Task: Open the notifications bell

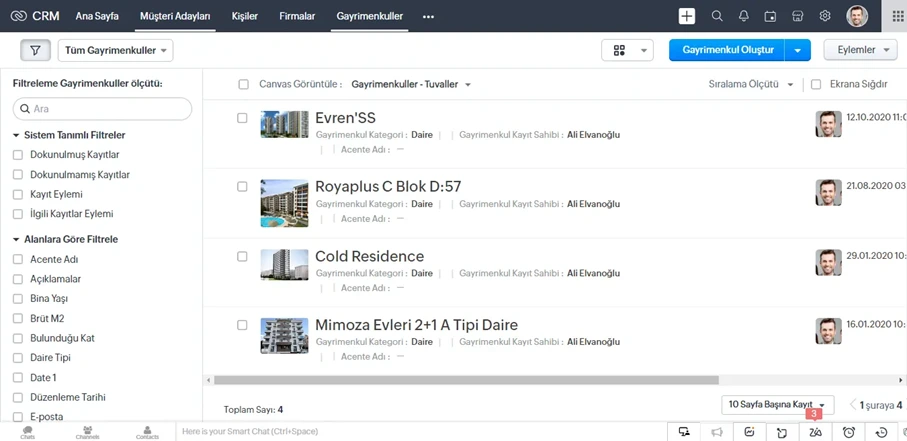Action: click(x=744, y=16)
